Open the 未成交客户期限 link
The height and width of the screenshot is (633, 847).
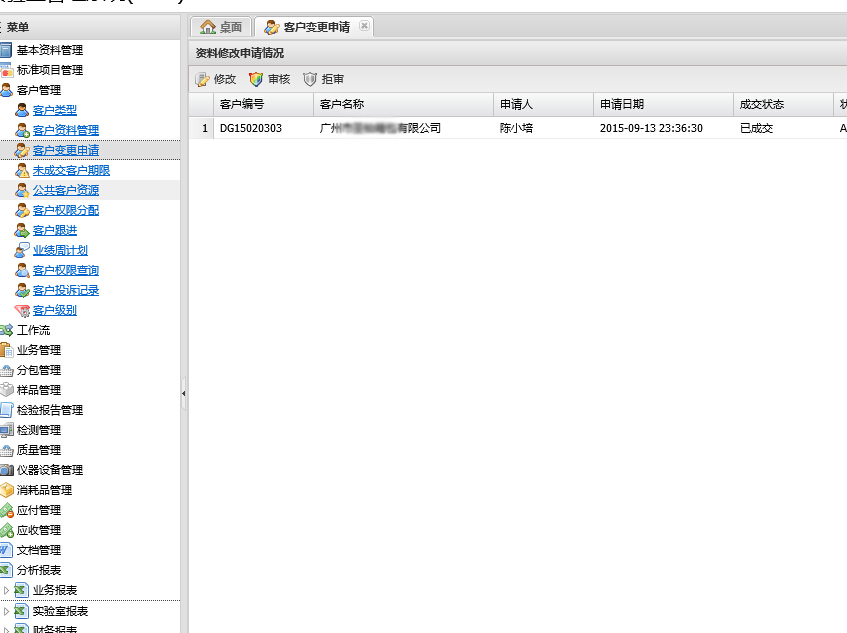coord(71,170)
